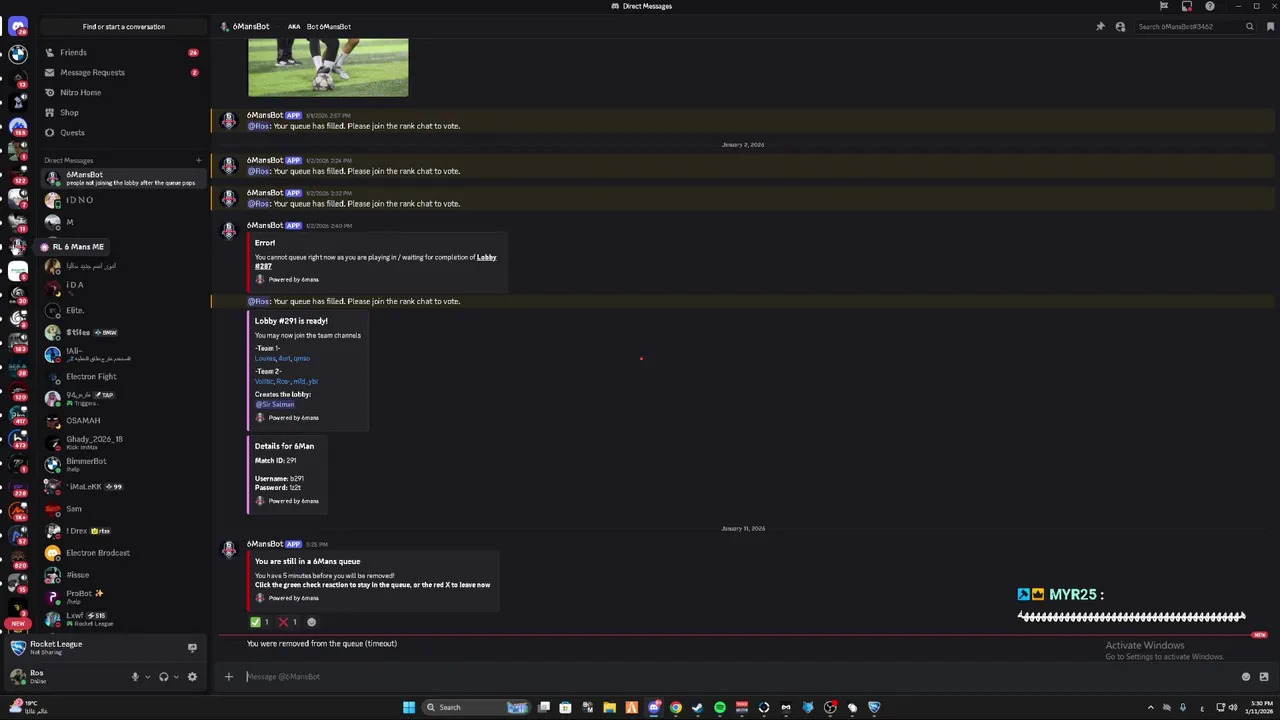1280x720 pixels.
Task: Open Lobby #287 link in error message
Action: click(375, 262)
